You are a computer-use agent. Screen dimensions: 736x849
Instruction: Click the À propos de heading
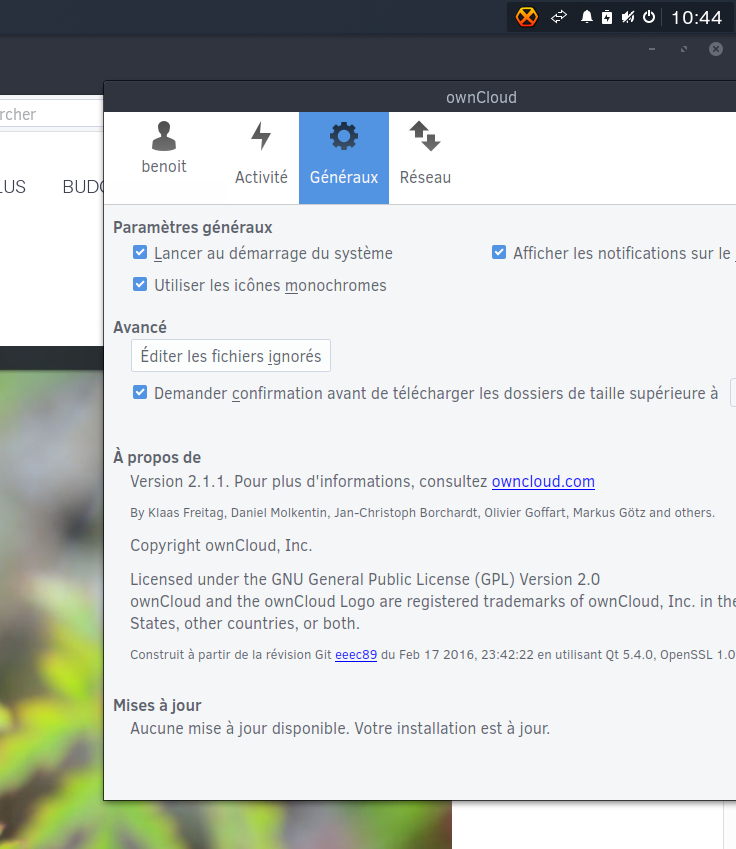[157, 458]
